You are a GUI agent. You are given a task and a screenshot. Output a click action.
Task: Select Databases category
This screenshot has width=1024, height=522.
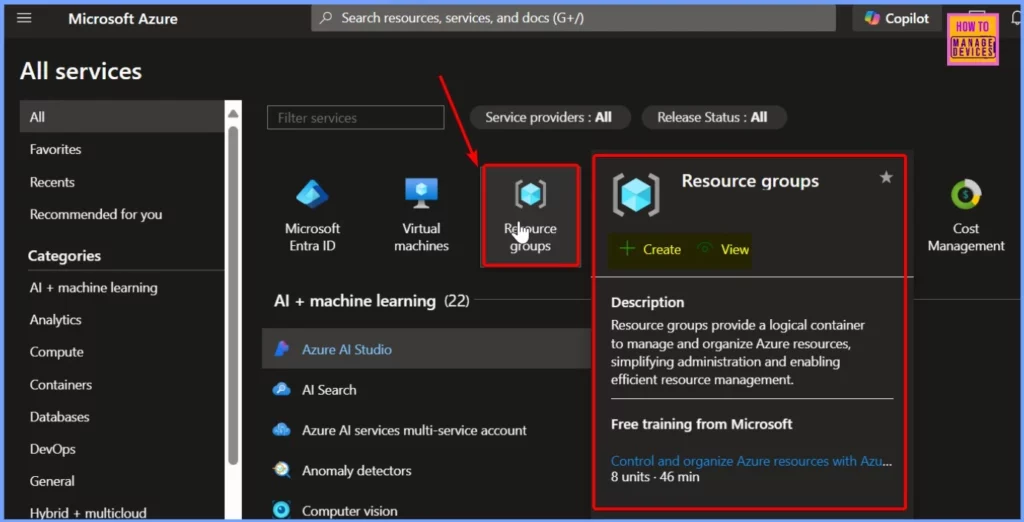tap(59, 417)
